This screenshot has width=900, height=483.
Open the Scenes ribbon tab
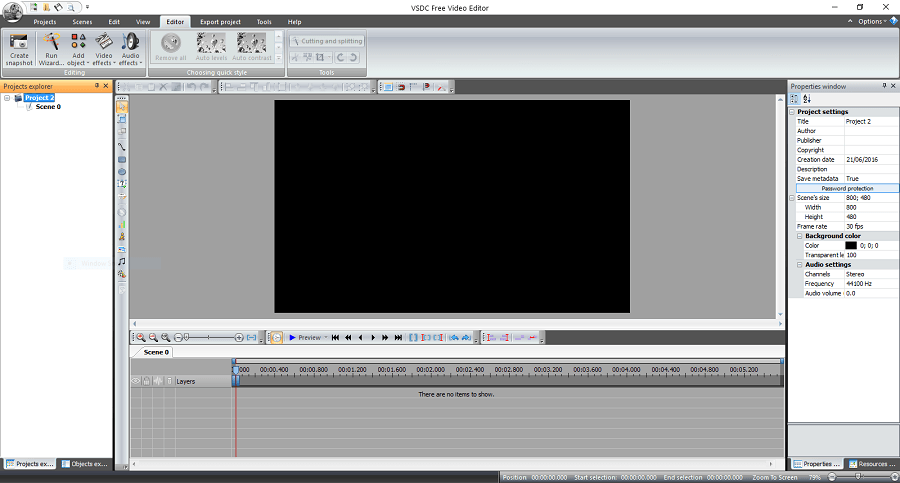[82, 22]
